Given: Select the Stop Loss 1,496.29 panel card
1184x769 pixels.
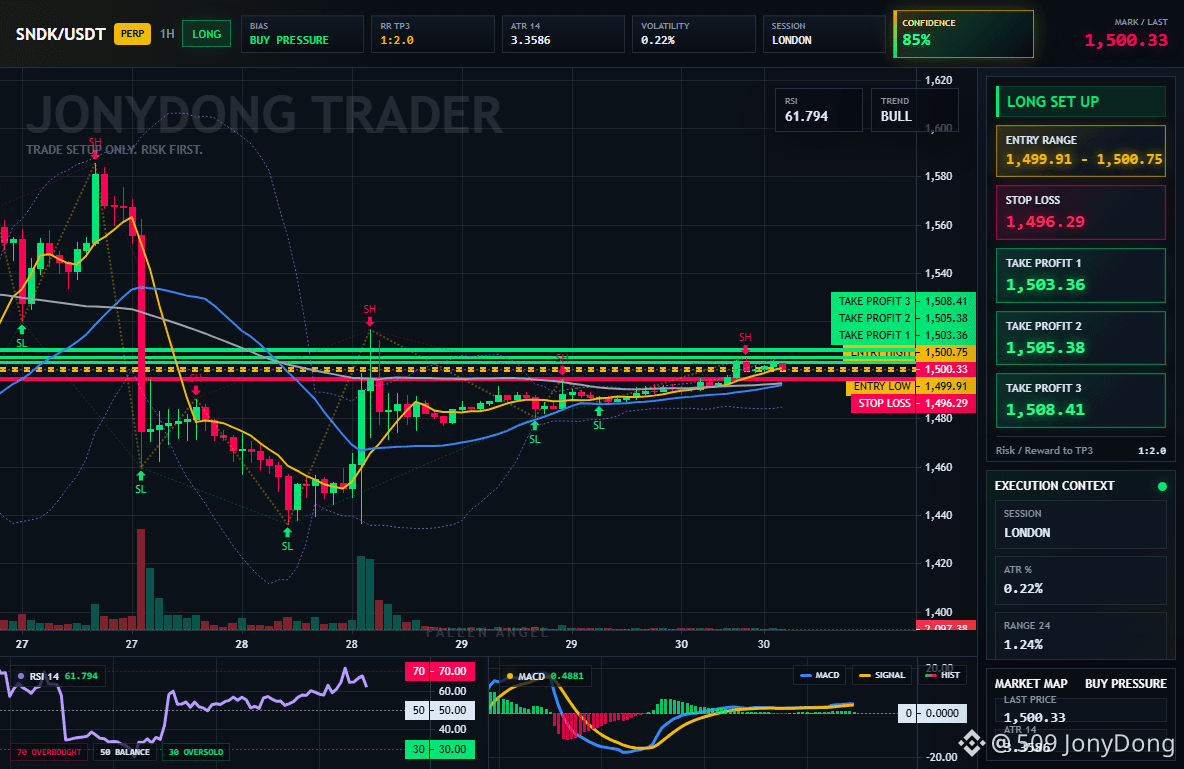Looking at the screenshot, I should (1081, 212).
